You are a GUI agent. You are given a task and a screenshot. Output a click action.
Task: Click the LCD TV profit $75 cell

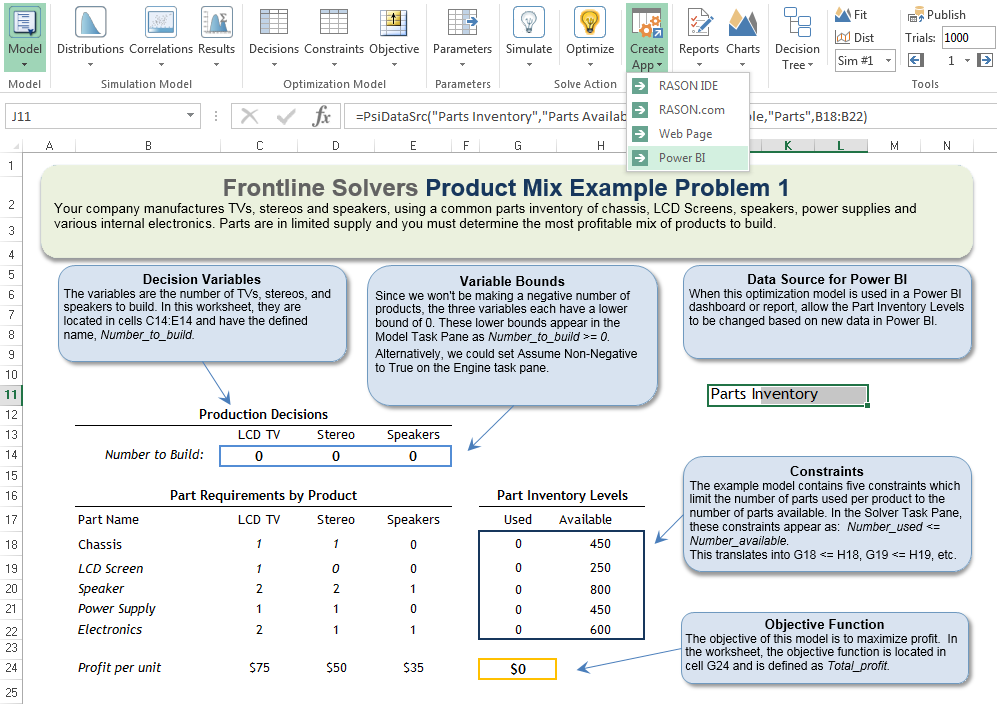259,668
